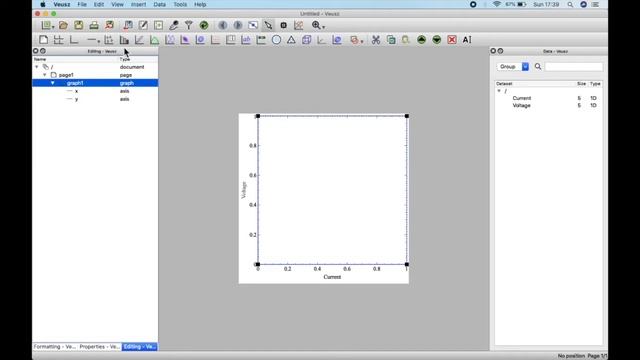Add a contour plot widget
Screen dimensions: 640x360
click(x=200, y=40)
